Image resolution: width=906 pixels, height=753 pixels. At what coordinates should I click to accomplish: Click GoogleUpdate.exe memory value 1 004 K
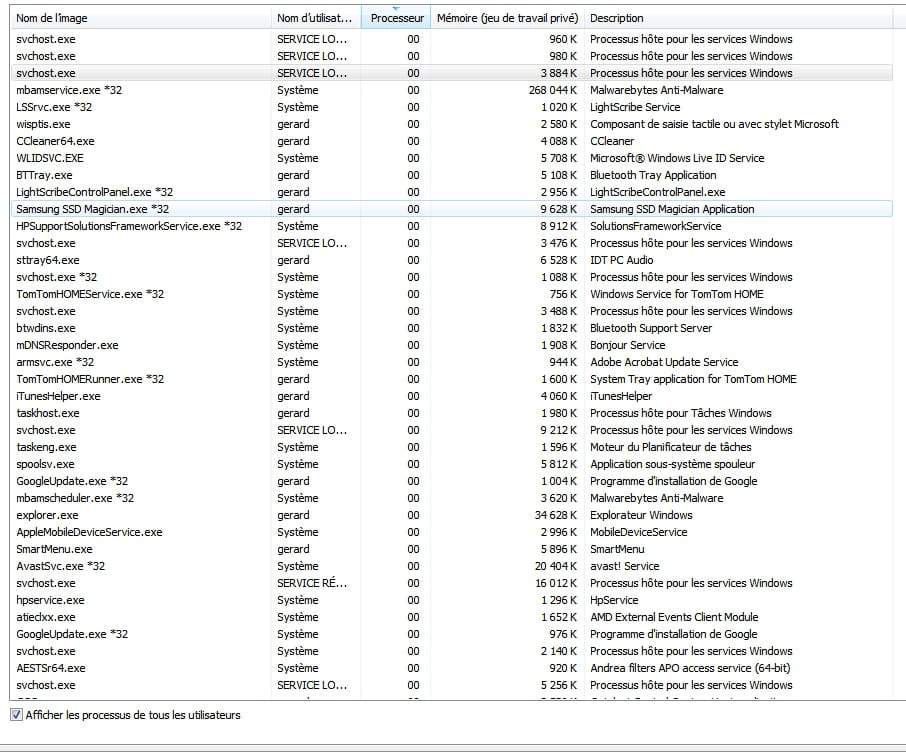pyautogui.click(x=559, y=481)
